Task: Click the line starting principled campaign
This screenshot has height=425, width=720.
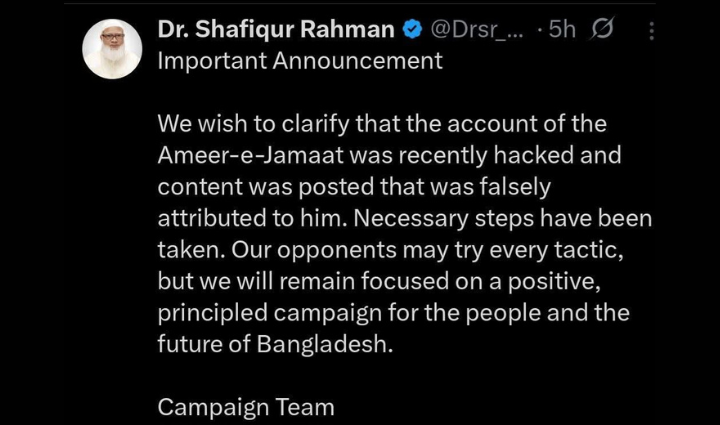Action: click(x=393, y=312)
